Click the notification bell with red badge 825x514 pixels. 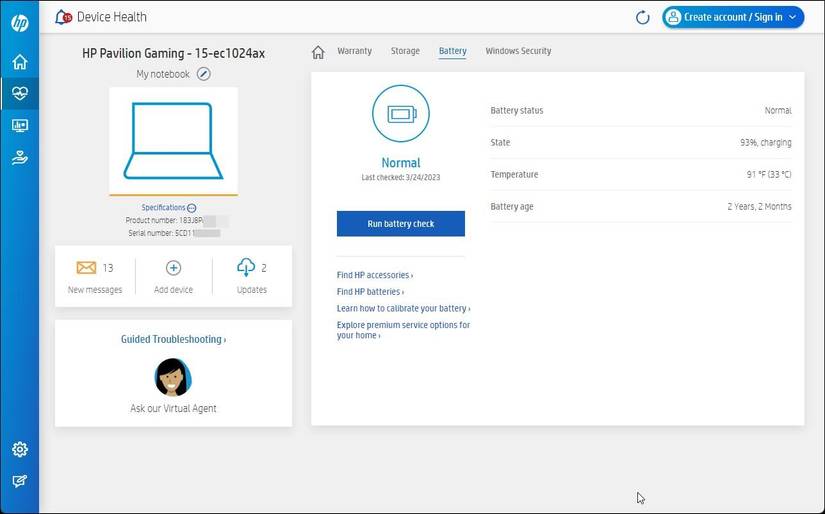tap(64, 17)
